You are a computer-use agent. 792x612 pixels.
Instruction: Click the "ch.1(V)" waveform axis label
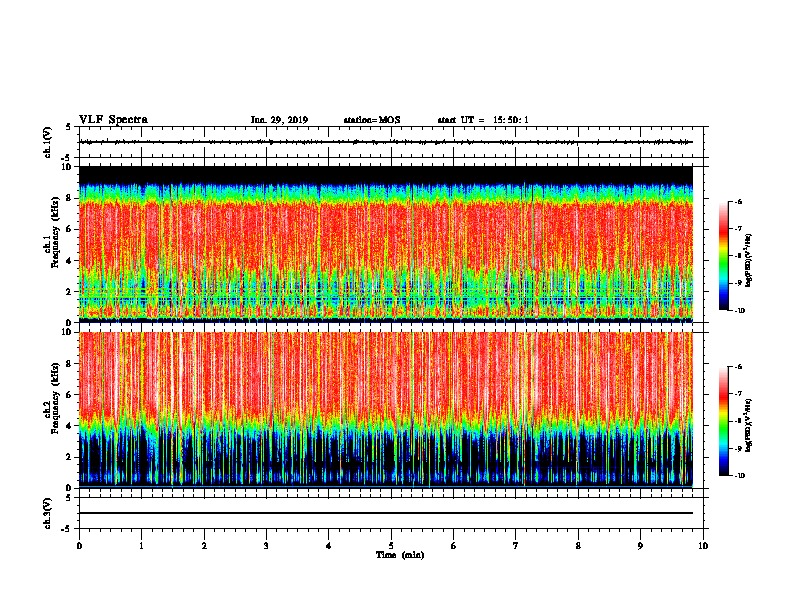[47, 142]
